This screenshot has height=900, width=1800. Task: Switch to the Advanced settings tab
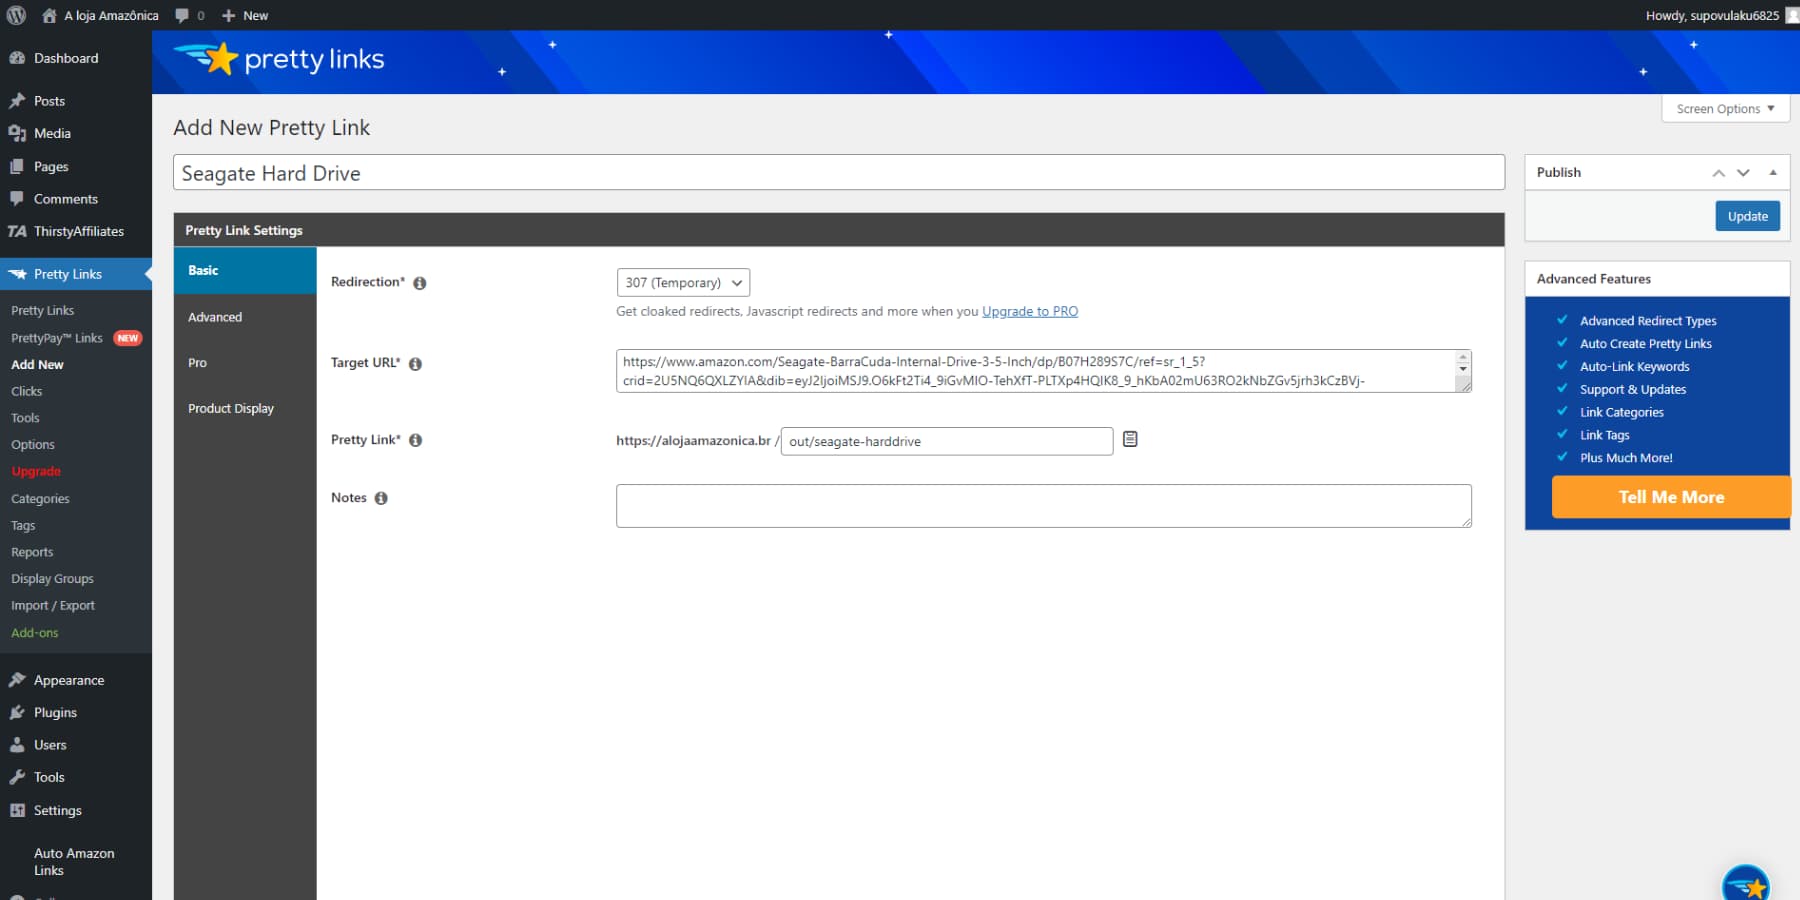(214, 317)
